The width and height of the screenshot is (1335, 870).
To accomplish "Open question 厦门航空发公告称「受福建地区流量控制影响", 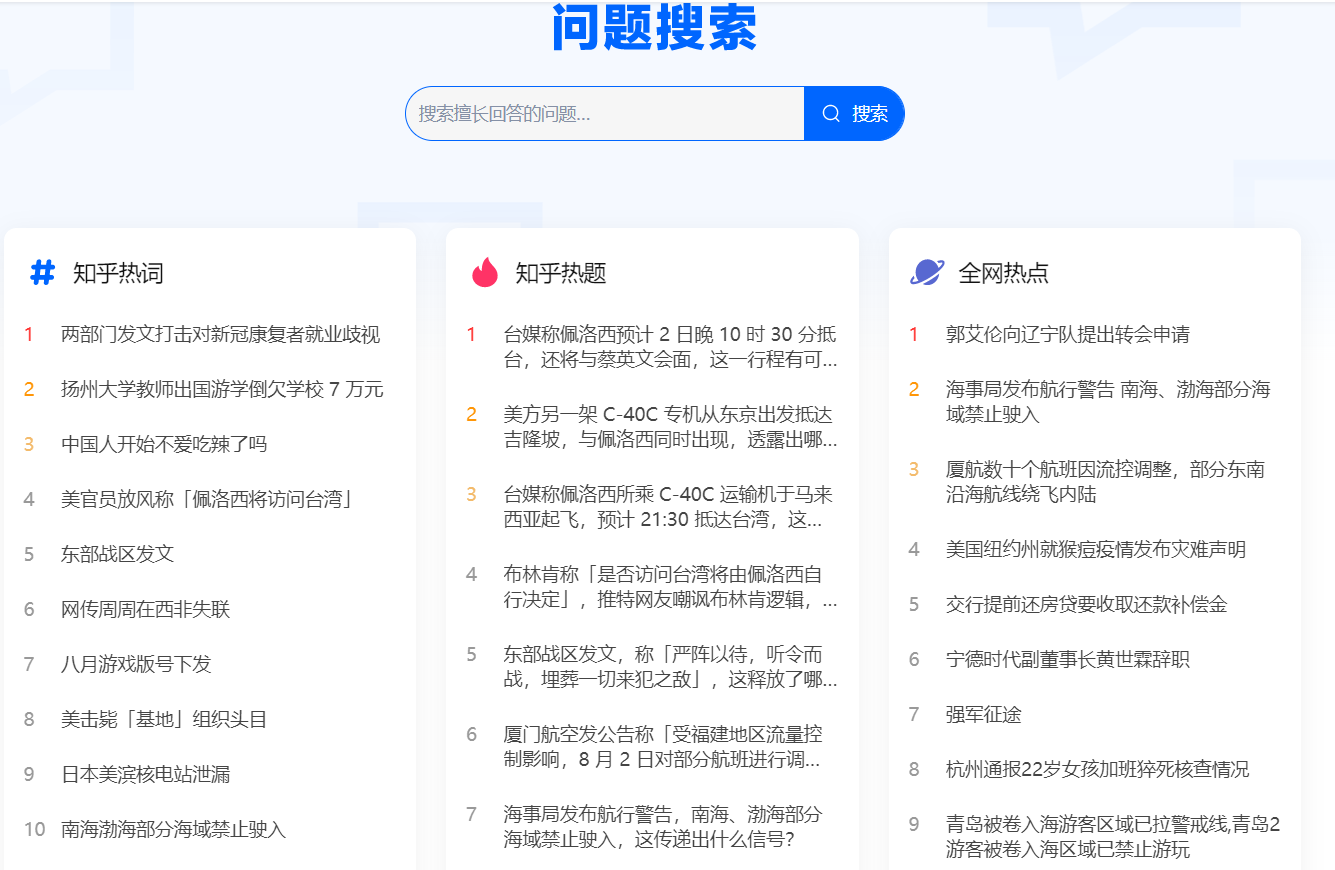I will pyautogui.click(x=663, y=747).
